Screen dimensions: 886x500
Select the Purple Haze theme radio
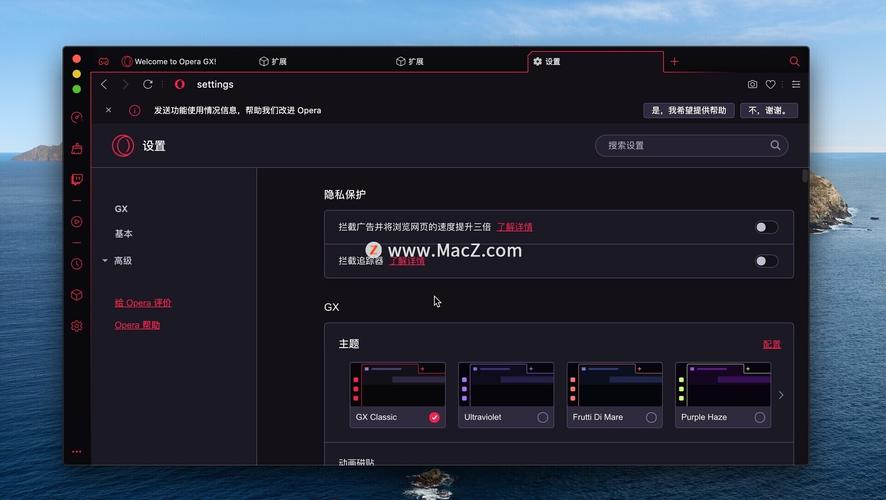point(759,418)
